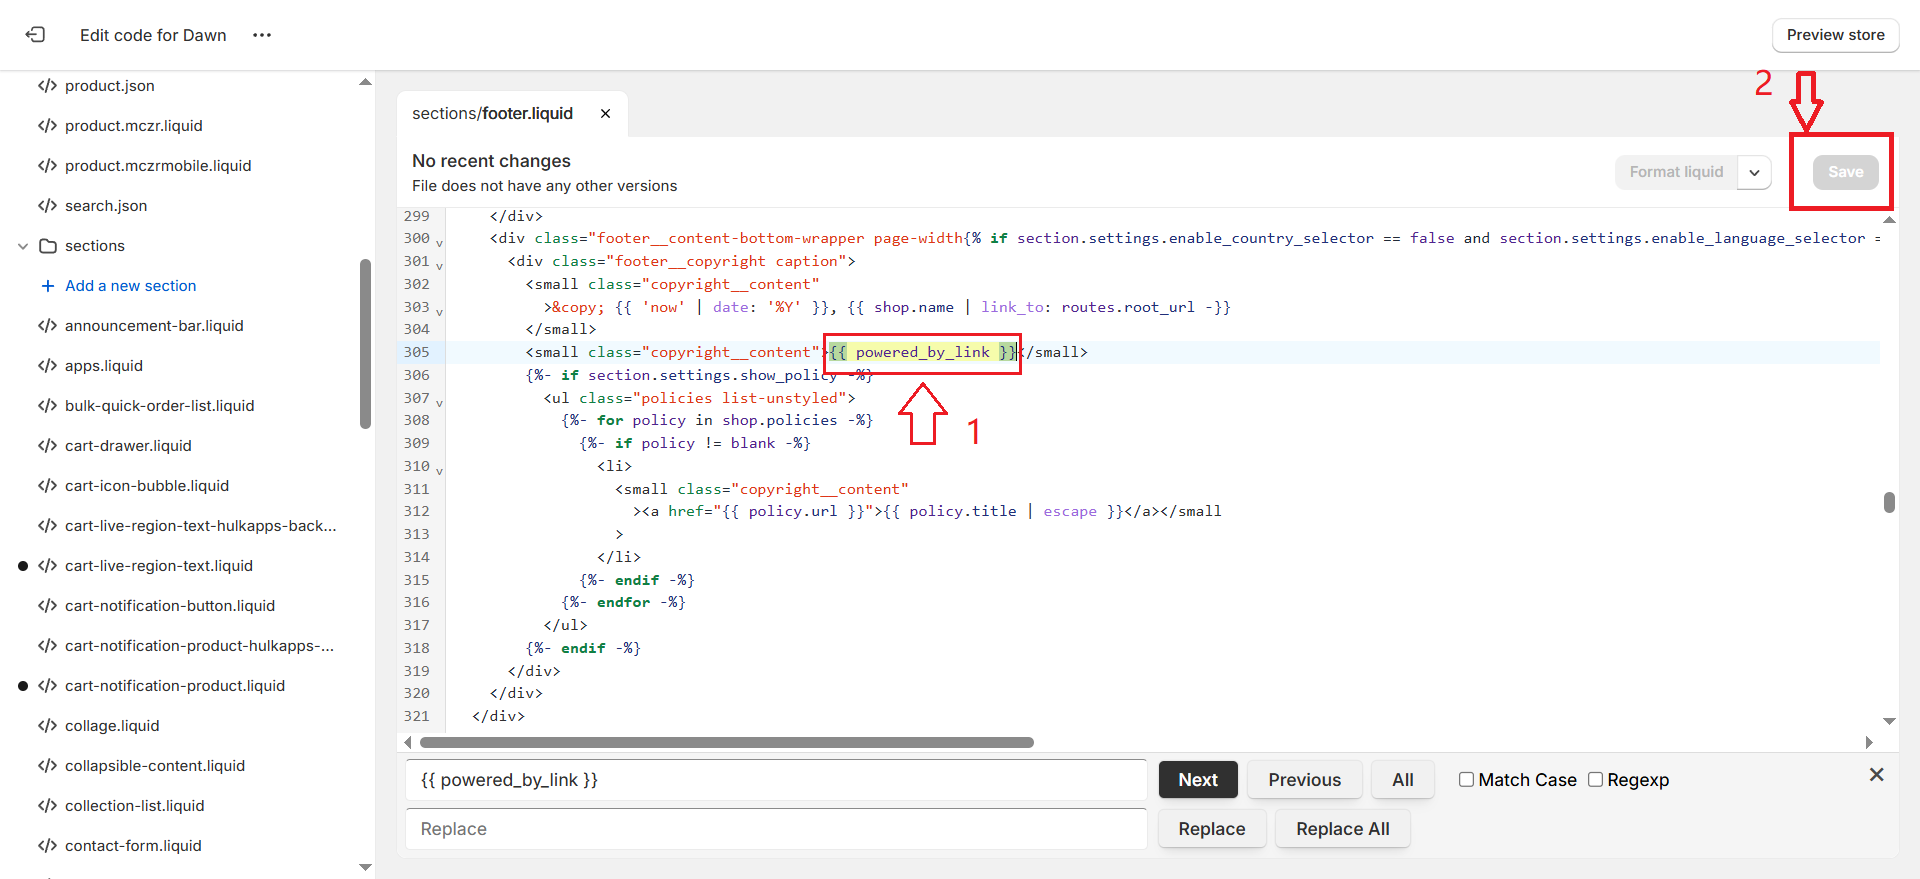
Task: Fold code at line 300 arrow
Action: pyautogui.click(x=439, y=243)
